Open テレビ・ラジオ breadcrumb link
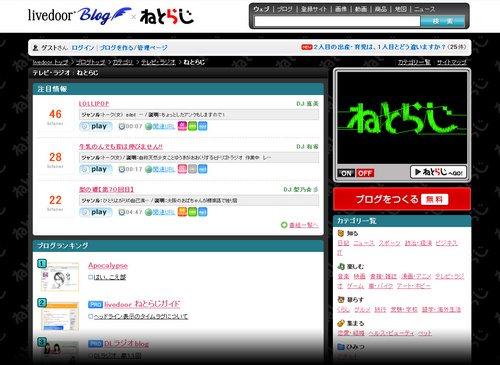The width and height of the screenshot is (500, 365). pos(158,62)
